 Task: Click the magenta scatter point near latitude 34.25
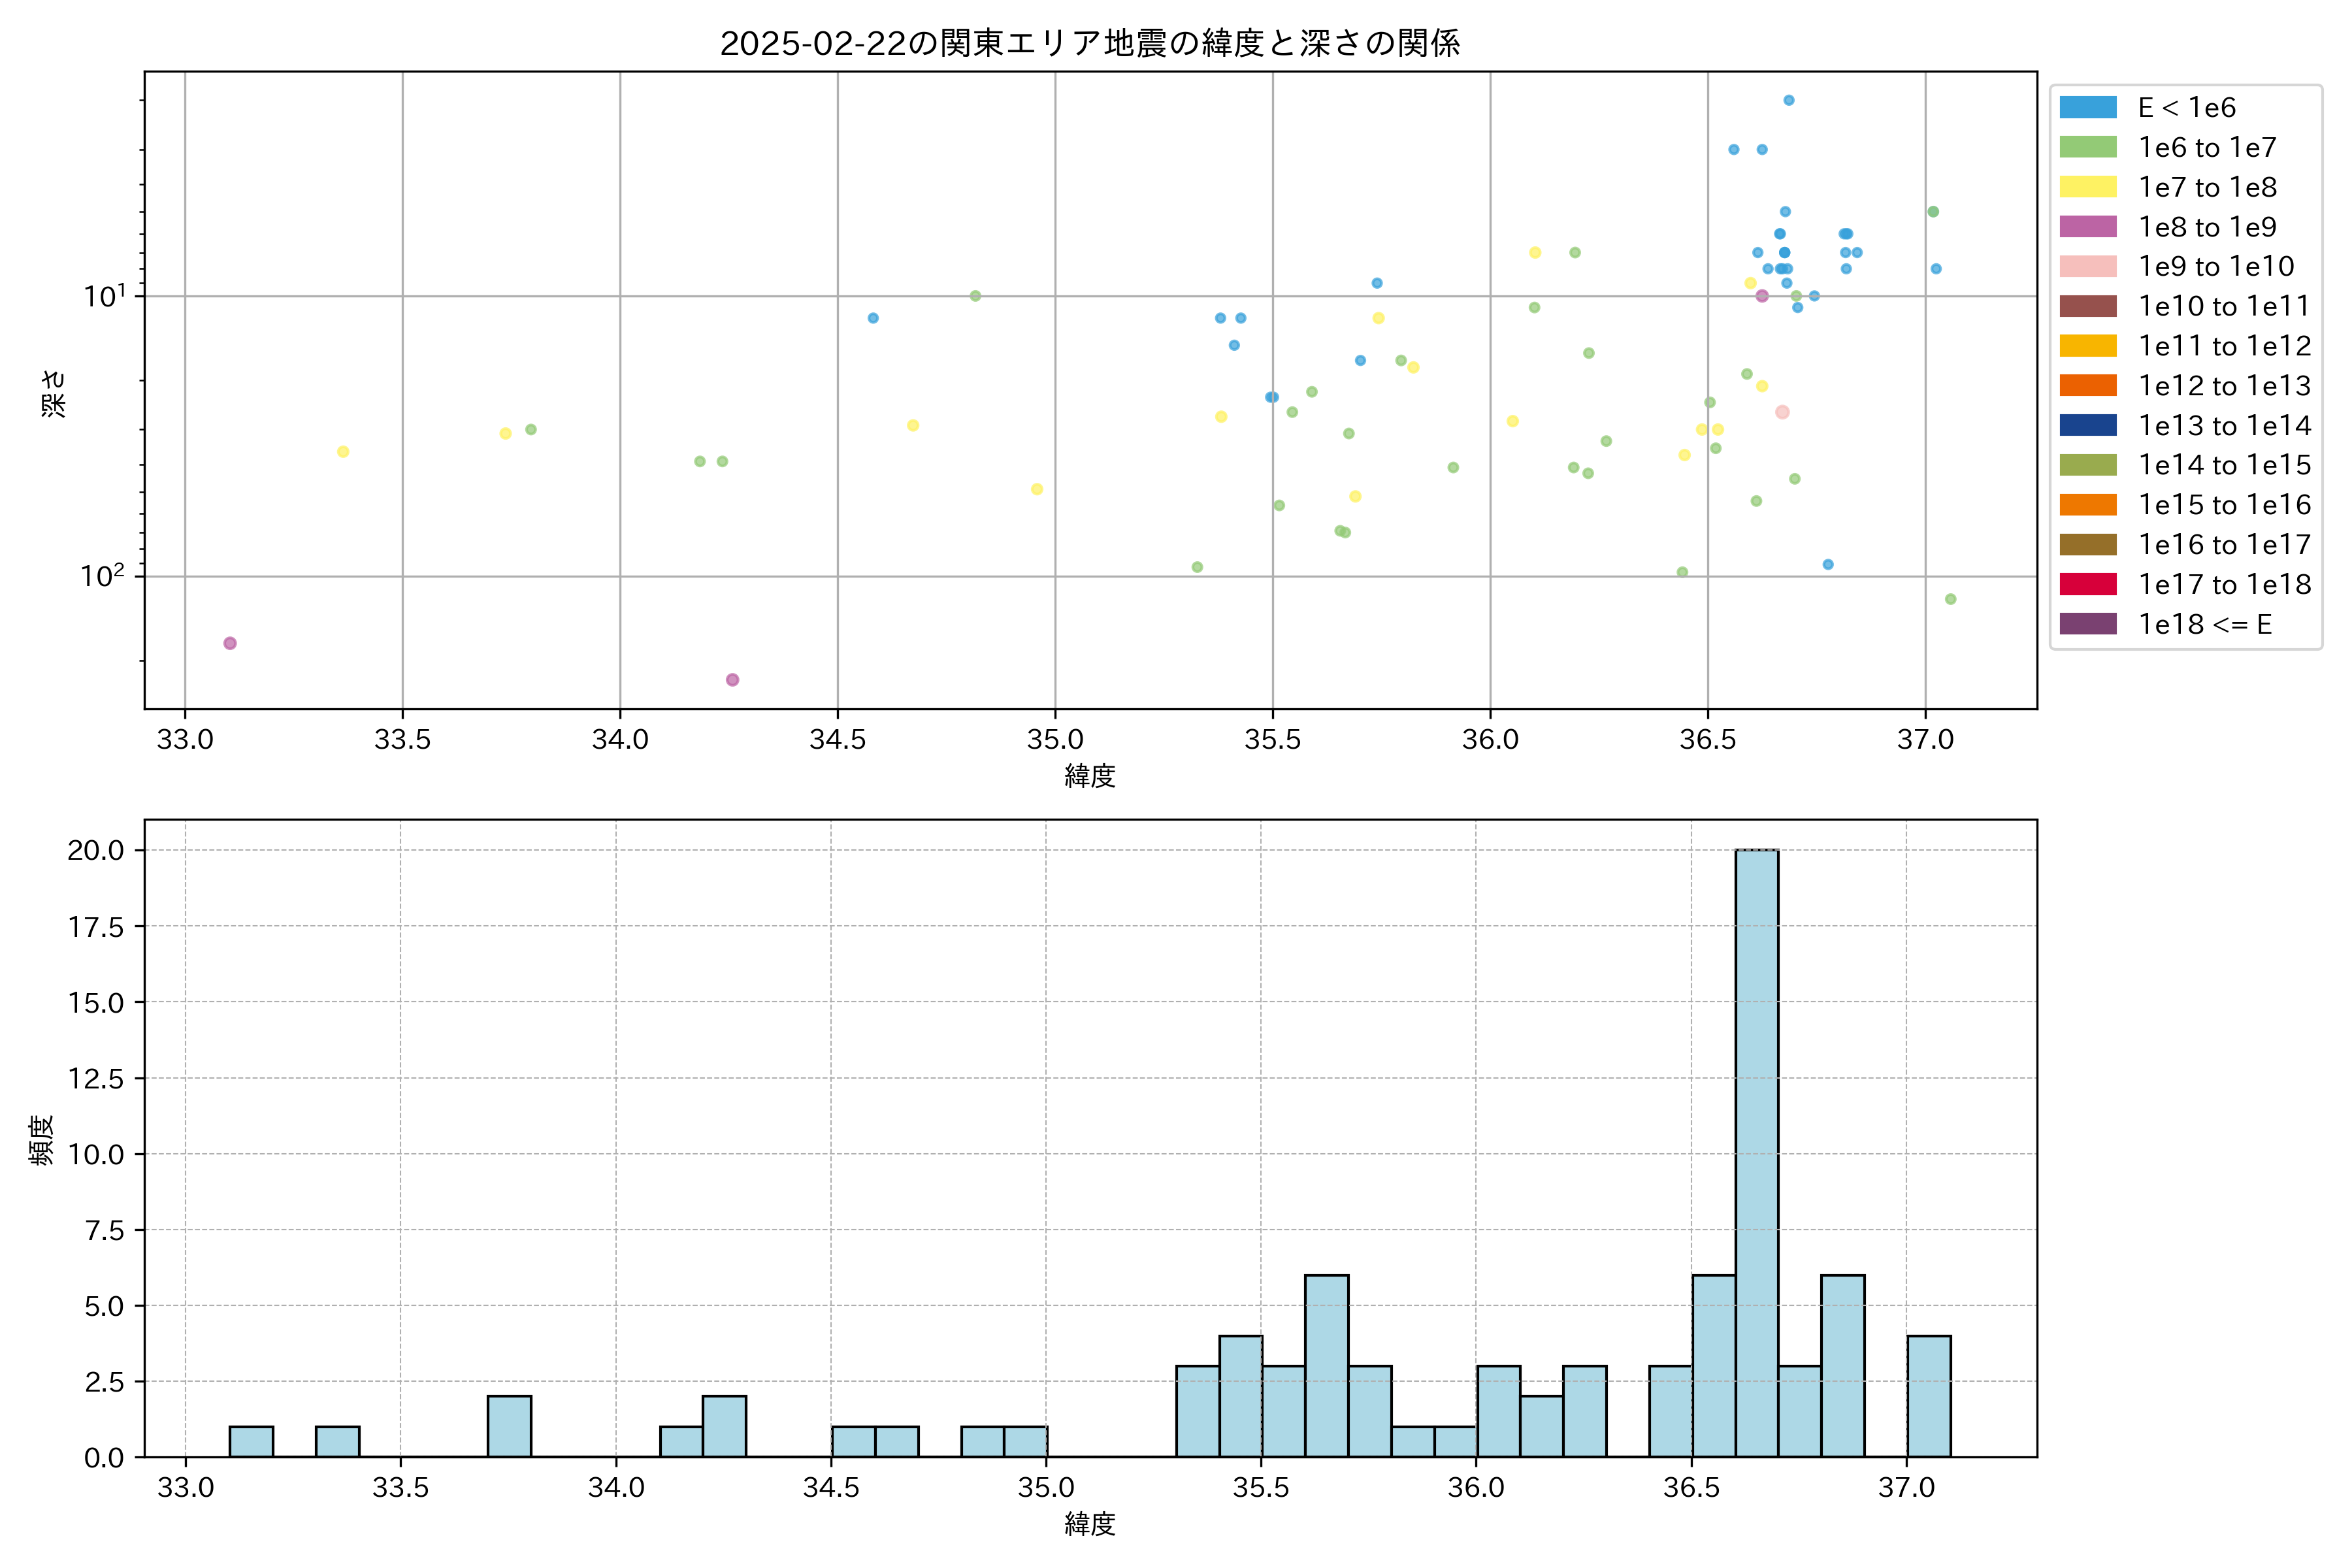(x=732, y=680)
